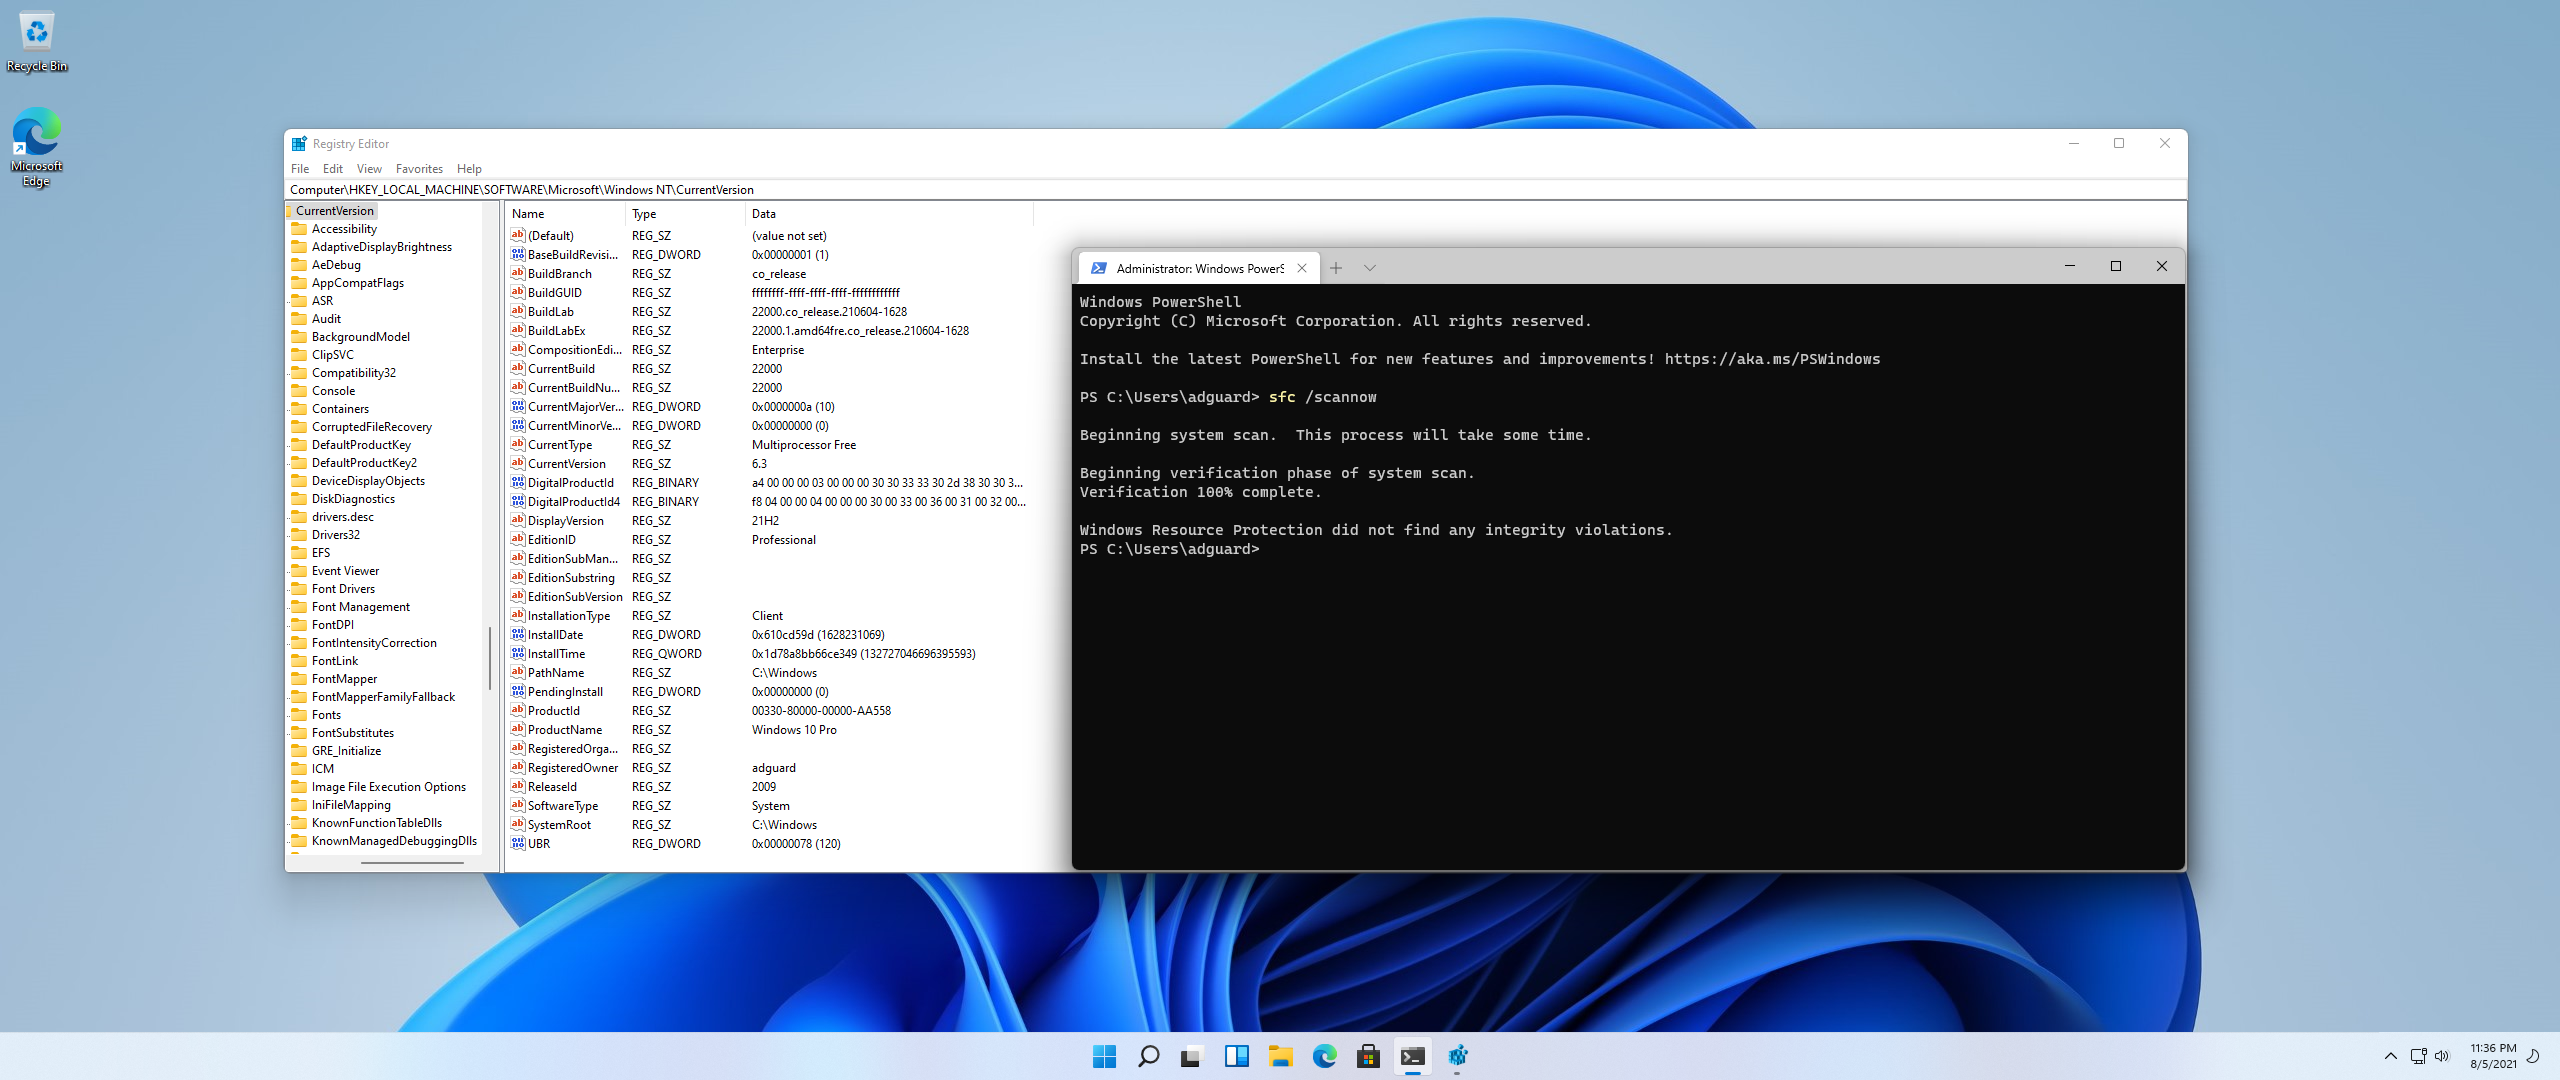Launch Edge from the taskbar
Image resolution: width=2560 pixels, height=1080 pixels.
click(x=1324, y=1056)
